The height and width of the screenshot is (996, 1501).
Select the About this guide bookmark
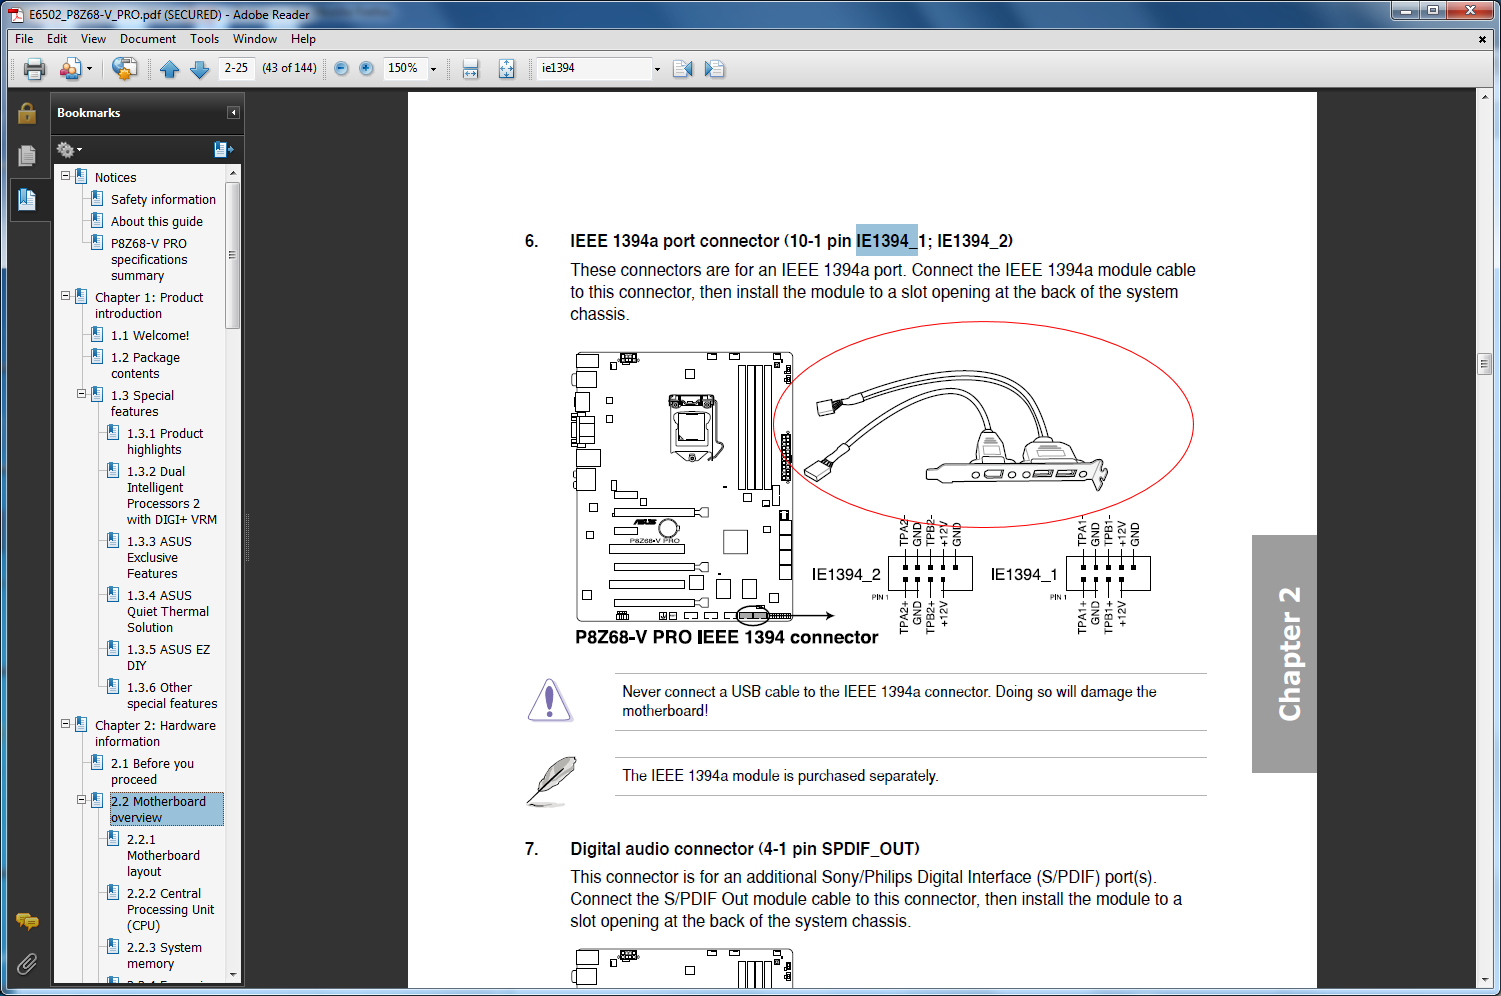point(157,222)
